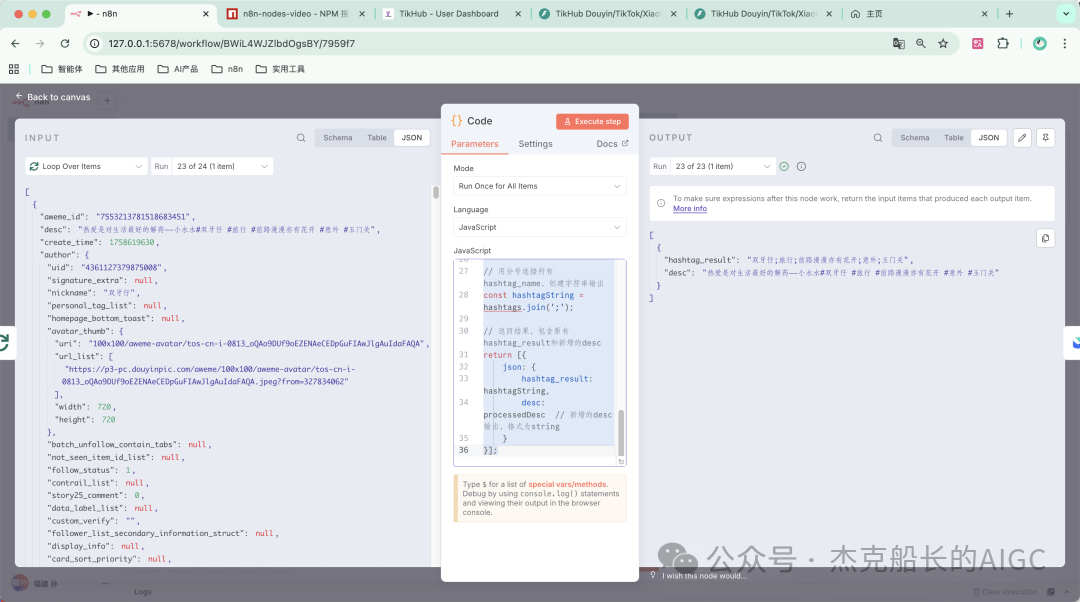
Task: Open the AI产品 bookmarks folder
Action: [178, 69]
